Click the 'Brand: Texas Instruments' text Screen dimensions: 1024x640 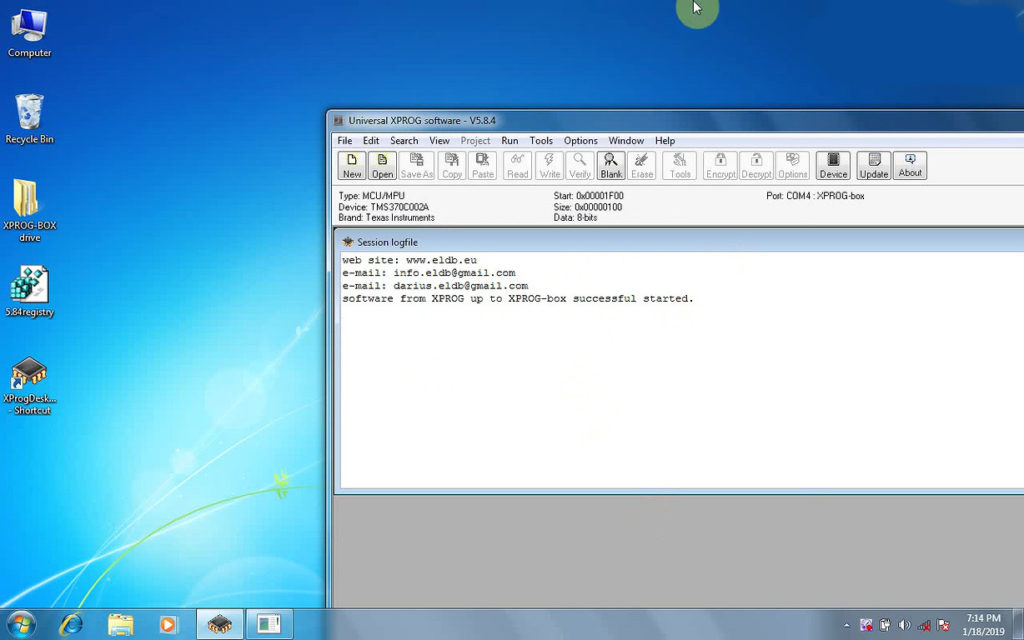387,217
